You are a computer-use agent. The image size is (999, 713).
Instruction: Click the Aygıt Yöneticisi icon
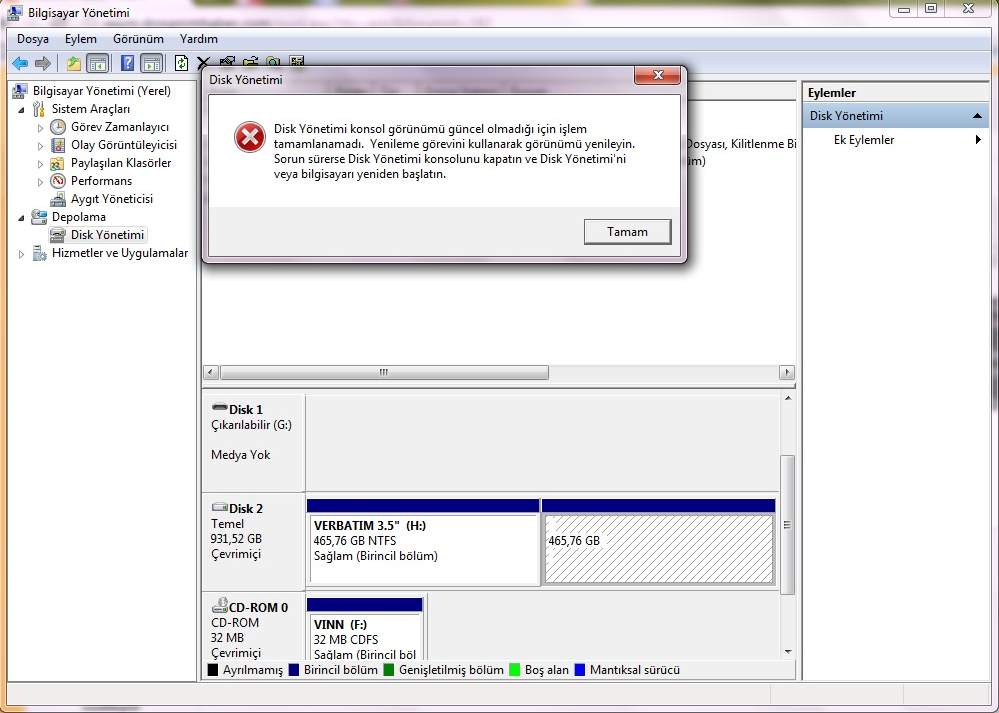[x=58, y=199]
